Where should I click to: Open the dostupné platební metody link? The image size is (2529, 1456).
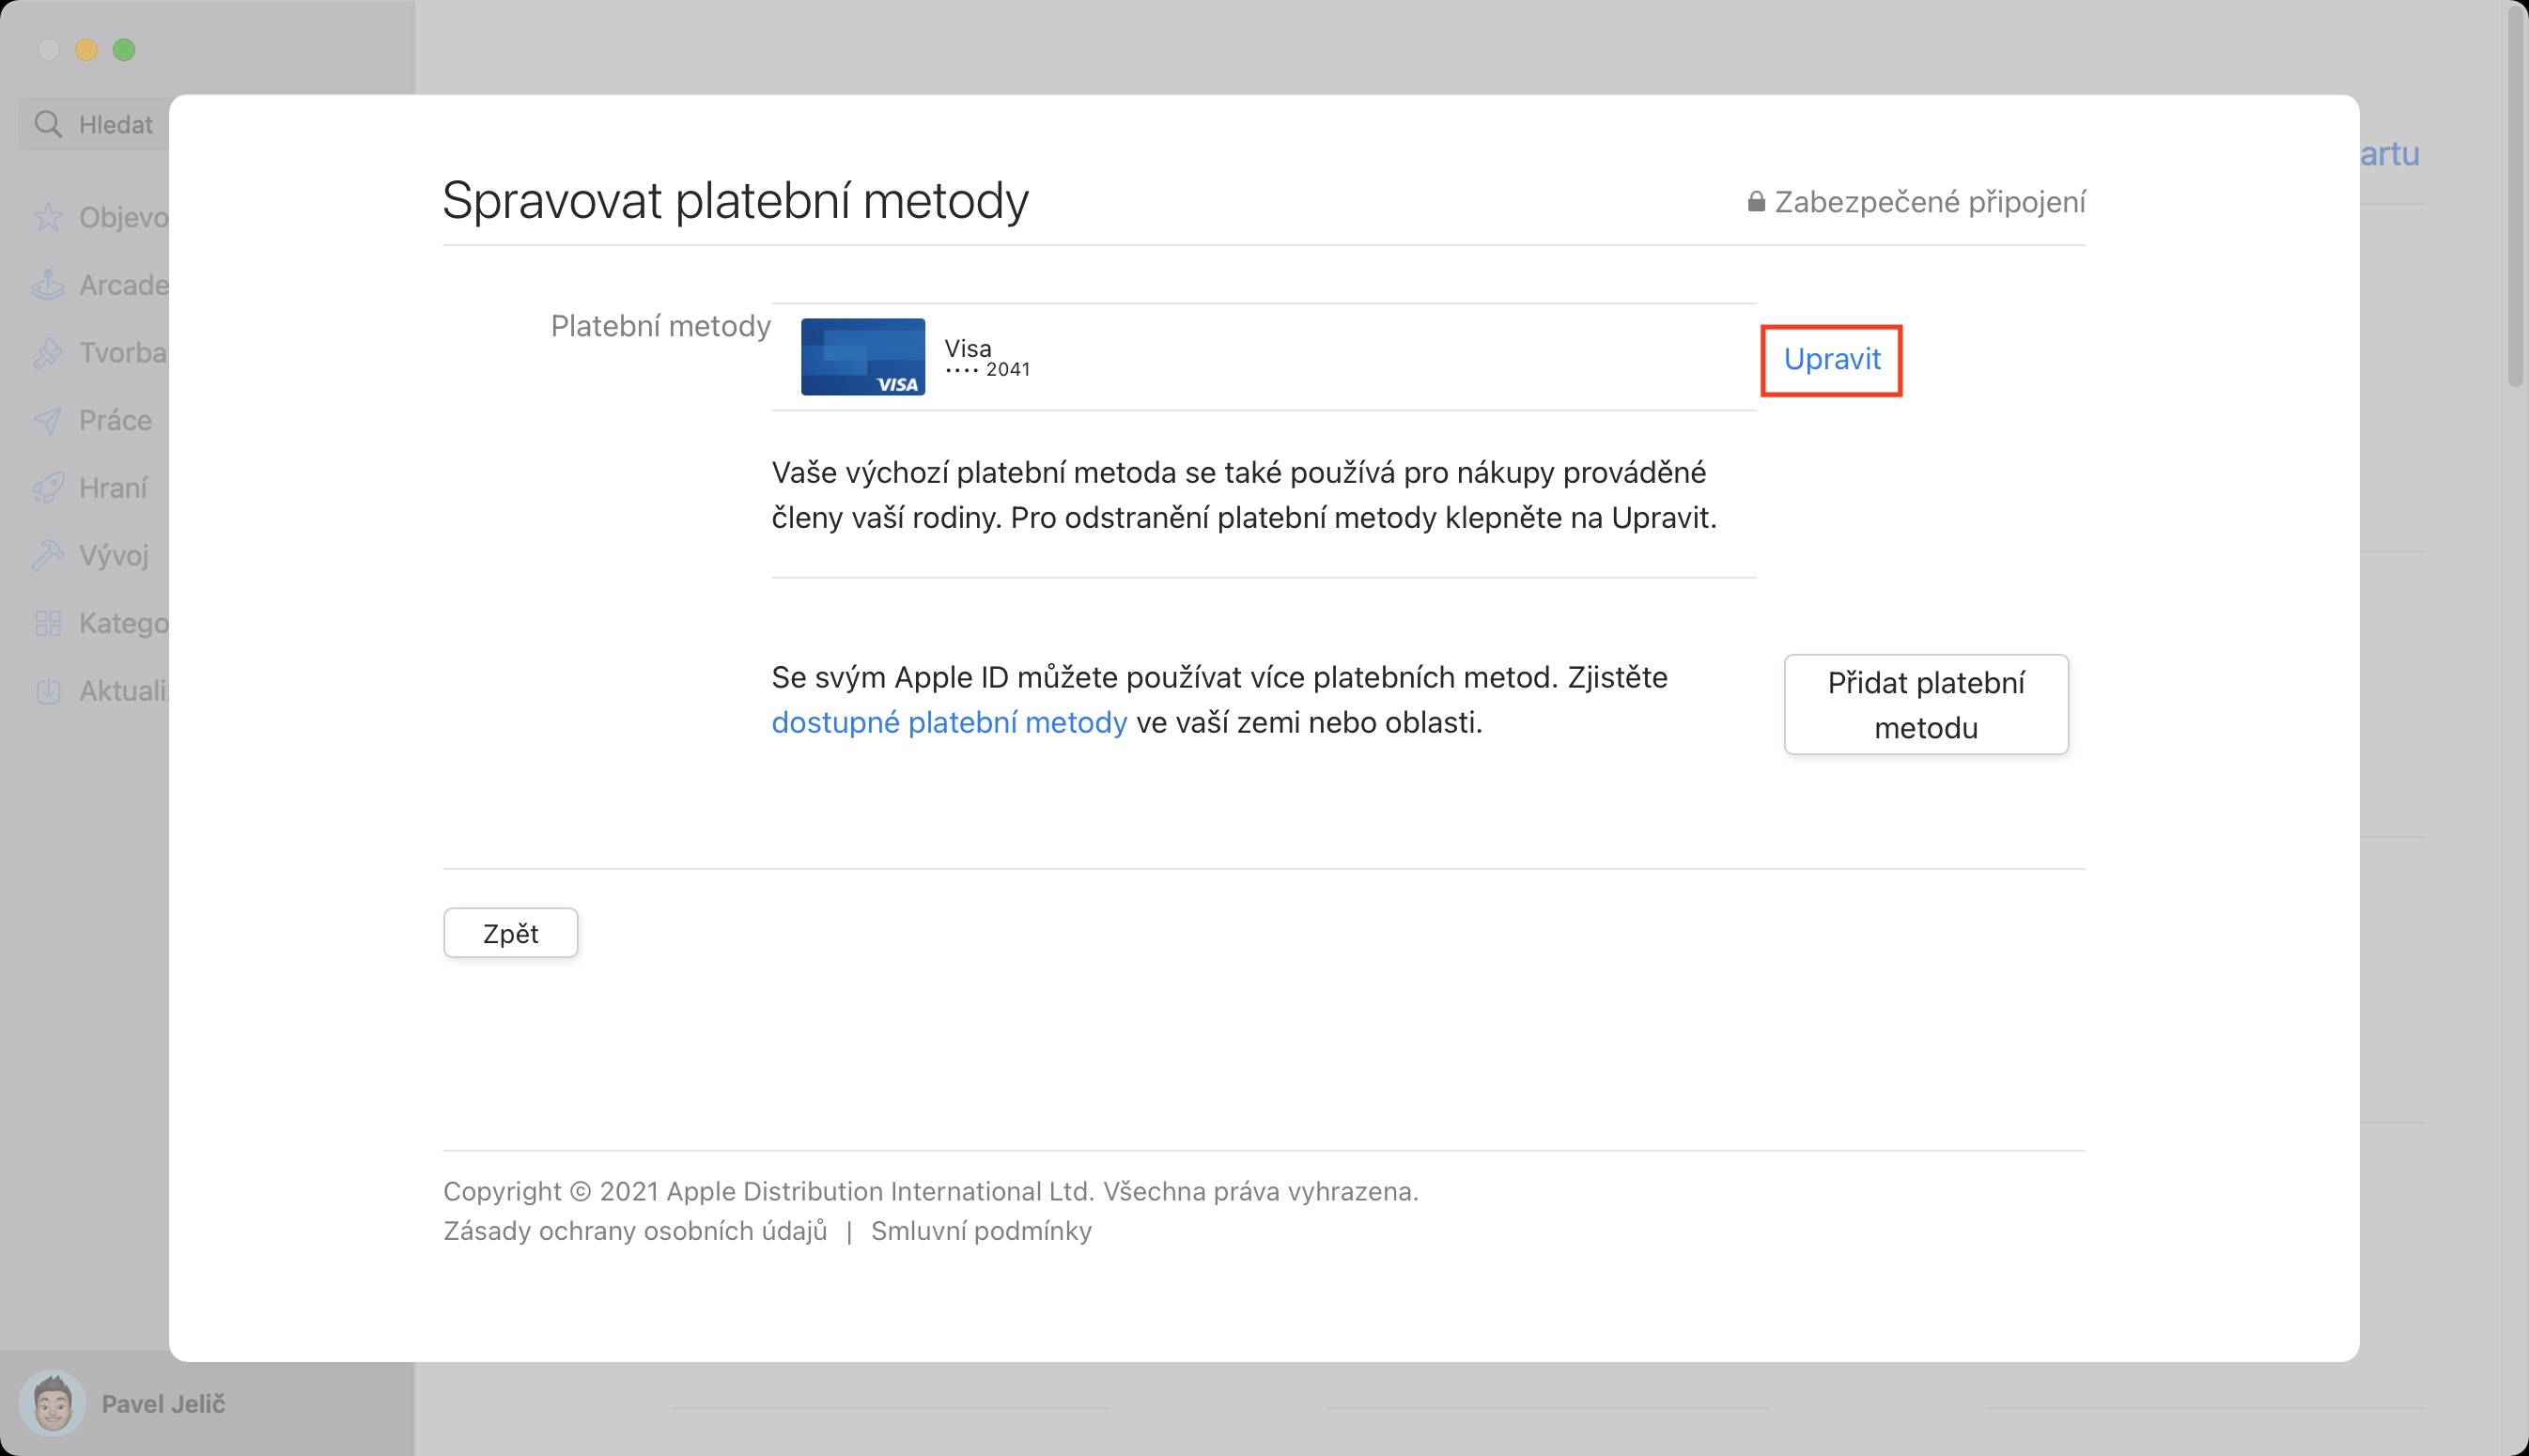point(949,722)
